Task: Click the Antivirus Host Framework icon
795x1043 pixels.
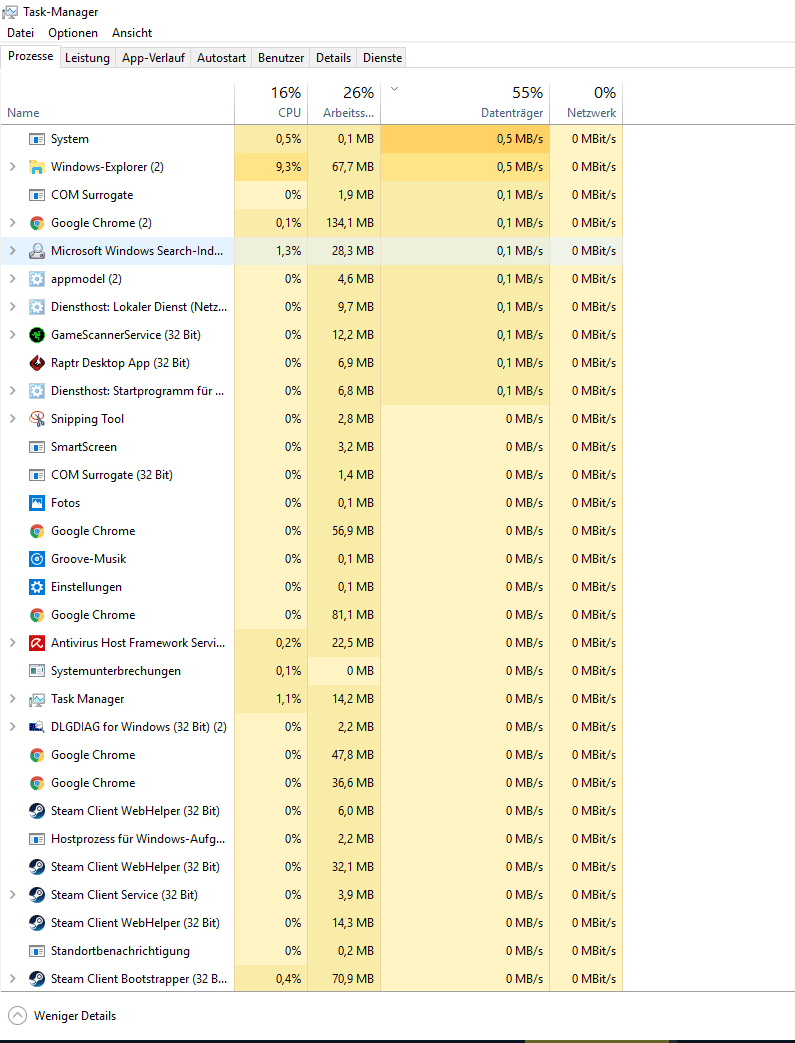Action: 37,643
